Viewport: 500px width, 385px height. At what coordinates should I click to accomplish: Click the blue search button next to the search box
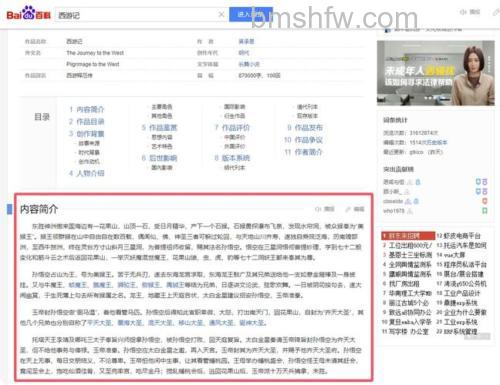(251, 14)
